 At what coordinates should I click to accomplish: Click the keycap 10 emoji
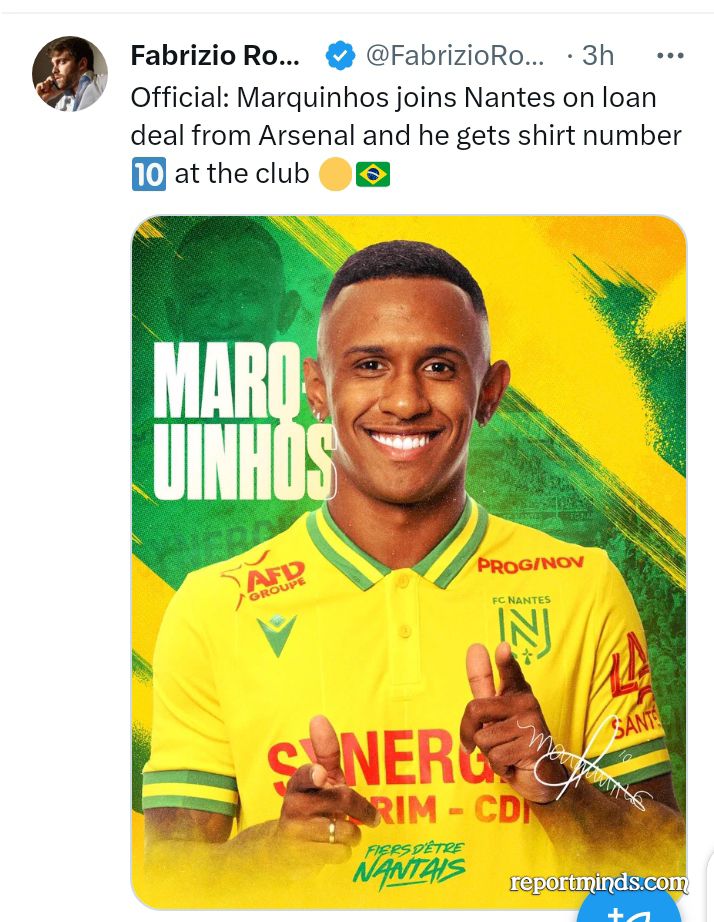tap(148, 174)
